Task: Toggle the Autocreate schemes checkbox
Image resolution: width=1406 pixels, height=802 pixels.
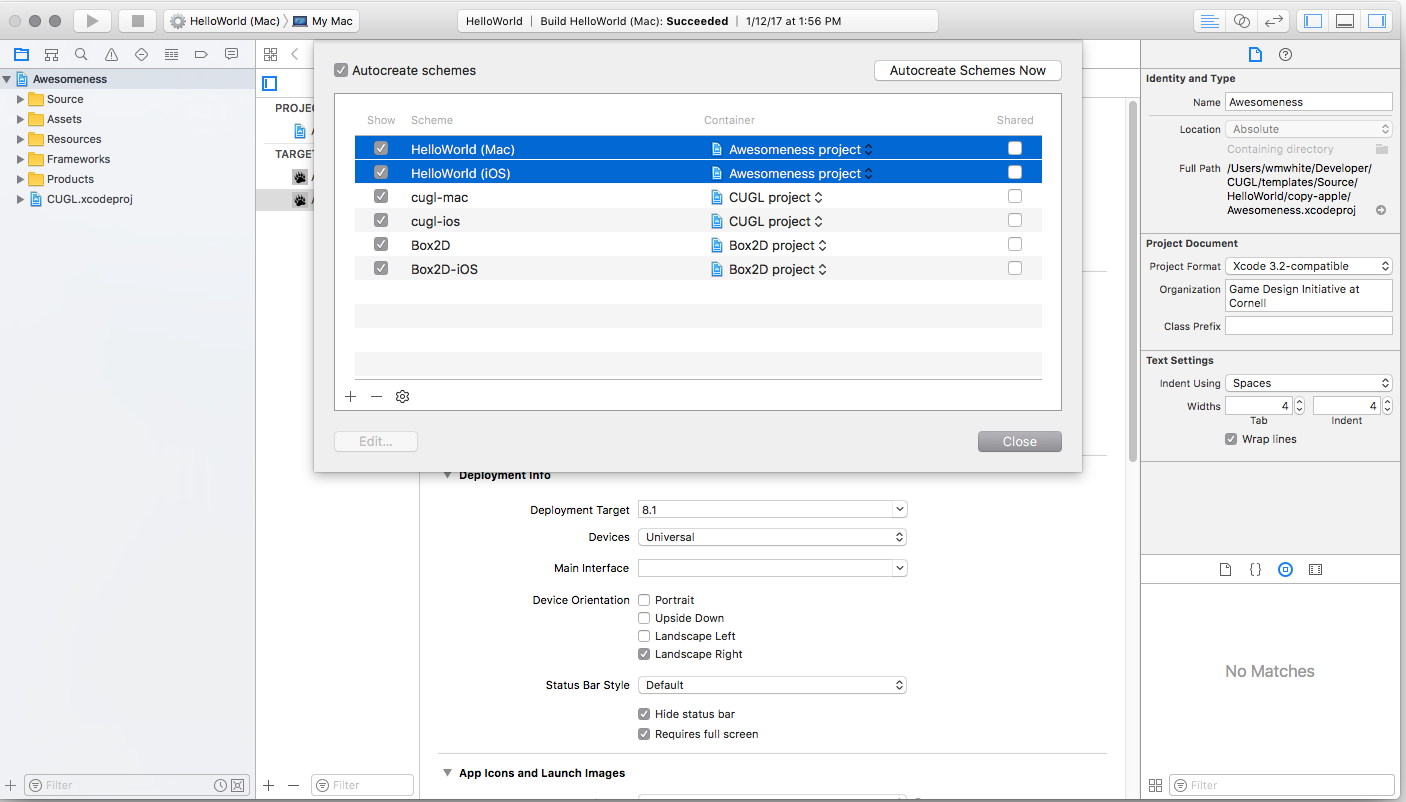Action: [x=341, y=71]
